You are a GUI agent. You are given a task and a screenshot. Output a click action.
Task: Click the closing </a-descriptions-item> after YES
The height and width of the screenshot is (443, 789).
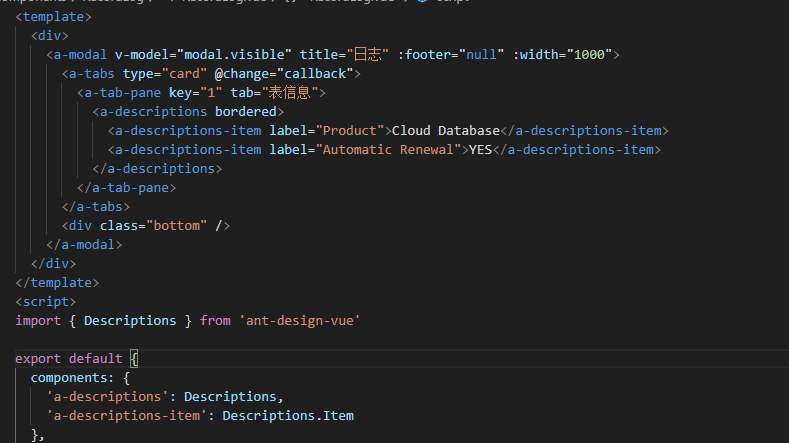click(577, 150)
